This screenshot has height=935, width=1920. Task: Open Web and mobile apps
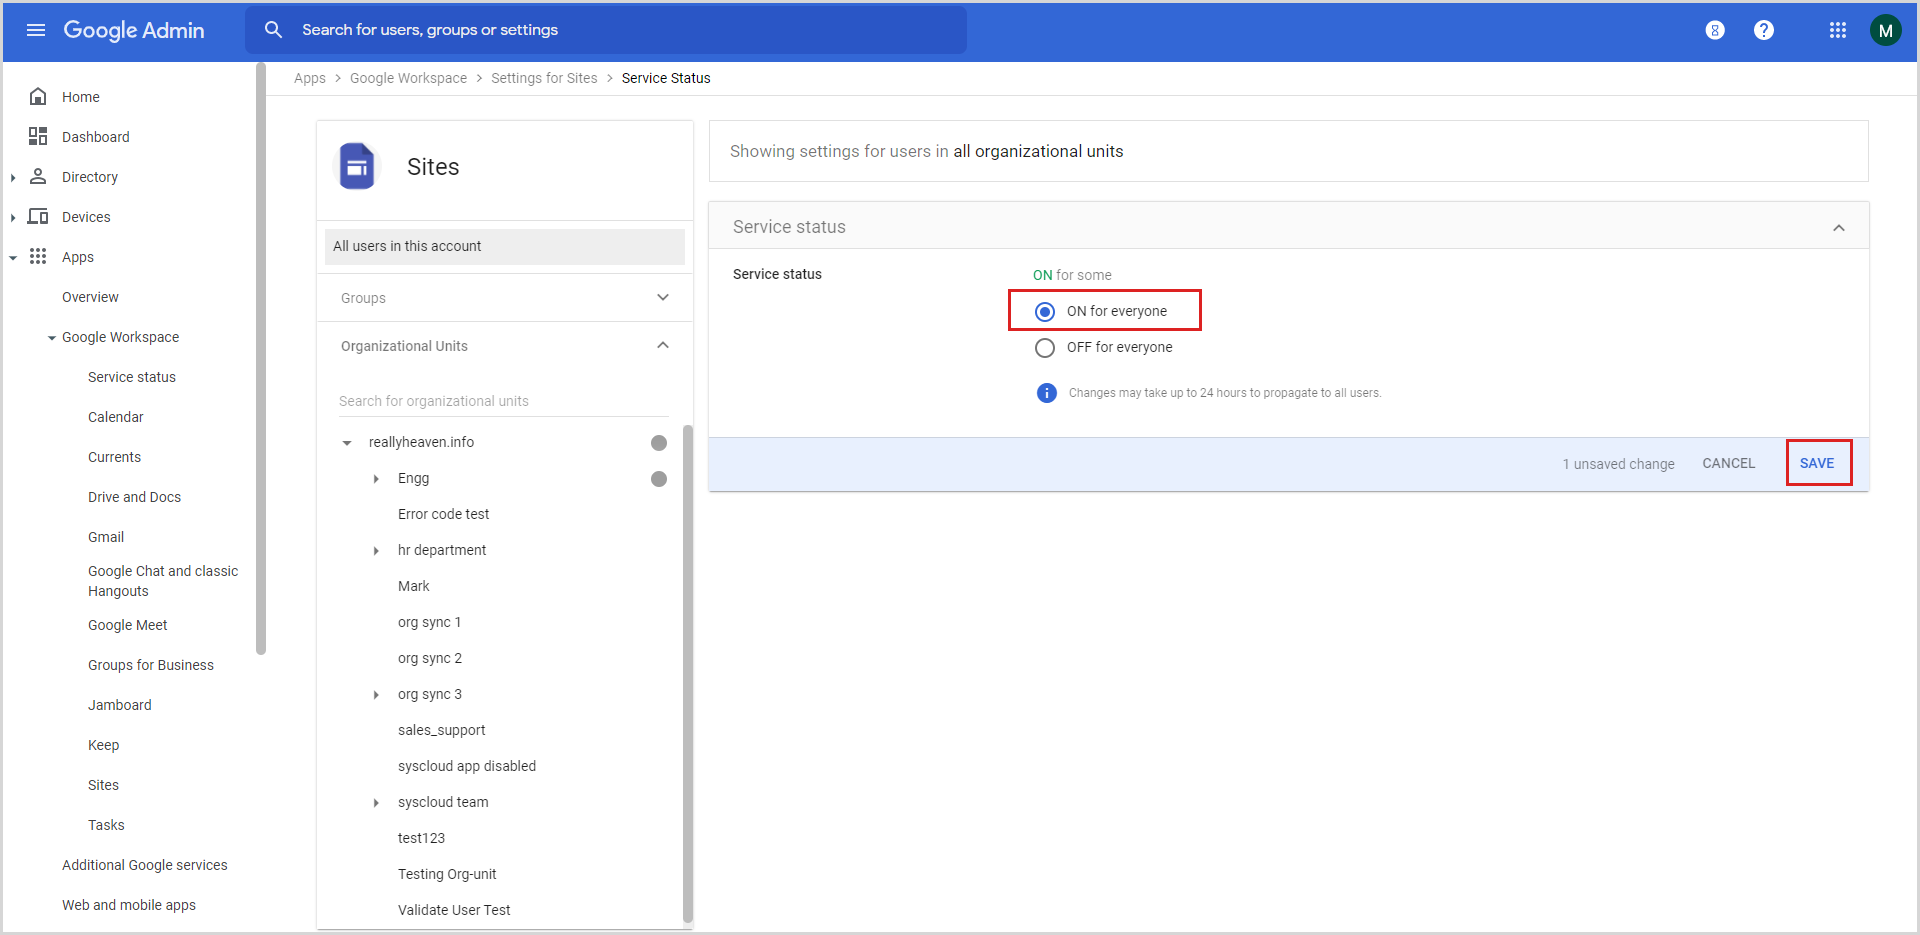pos(129,905)
